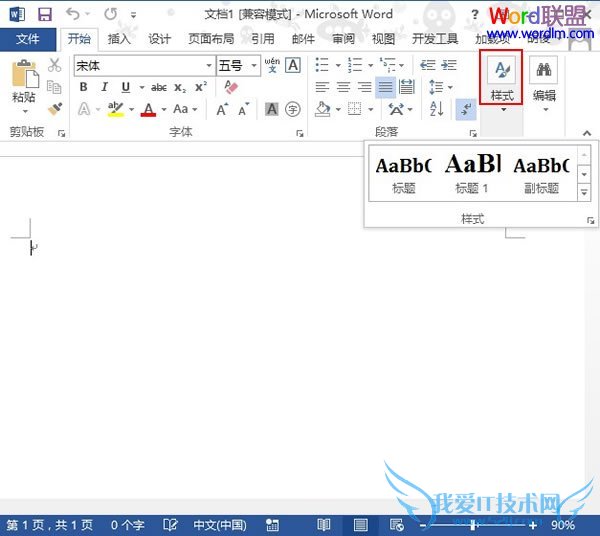
Task: Click the Format Painter brush icon
Action: coord(56,108)
